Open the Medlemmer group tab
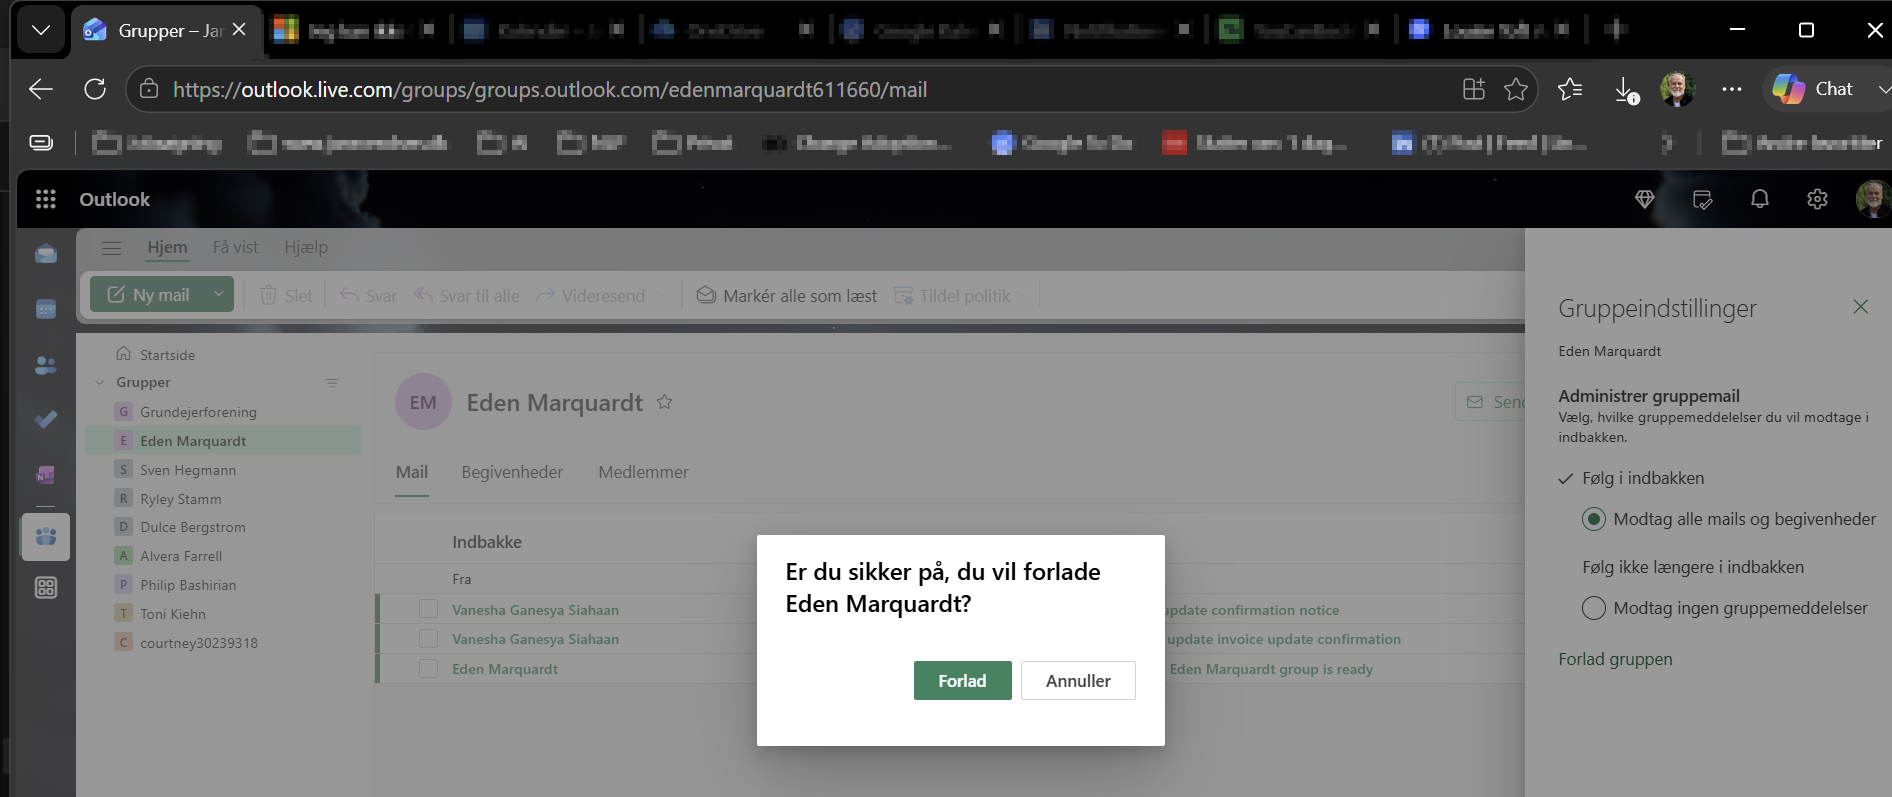The image size is (1892, 797). pos(643,472)
